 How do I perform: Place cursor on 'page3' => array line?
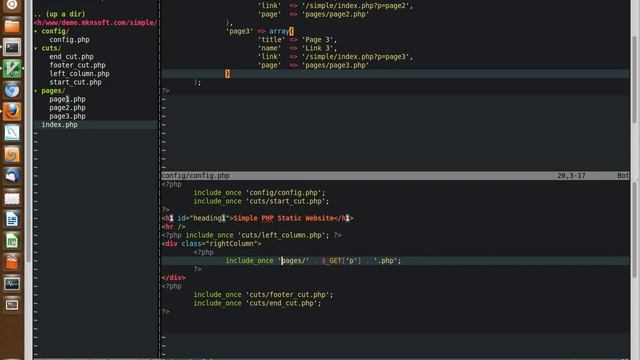(x=260, y=31)
